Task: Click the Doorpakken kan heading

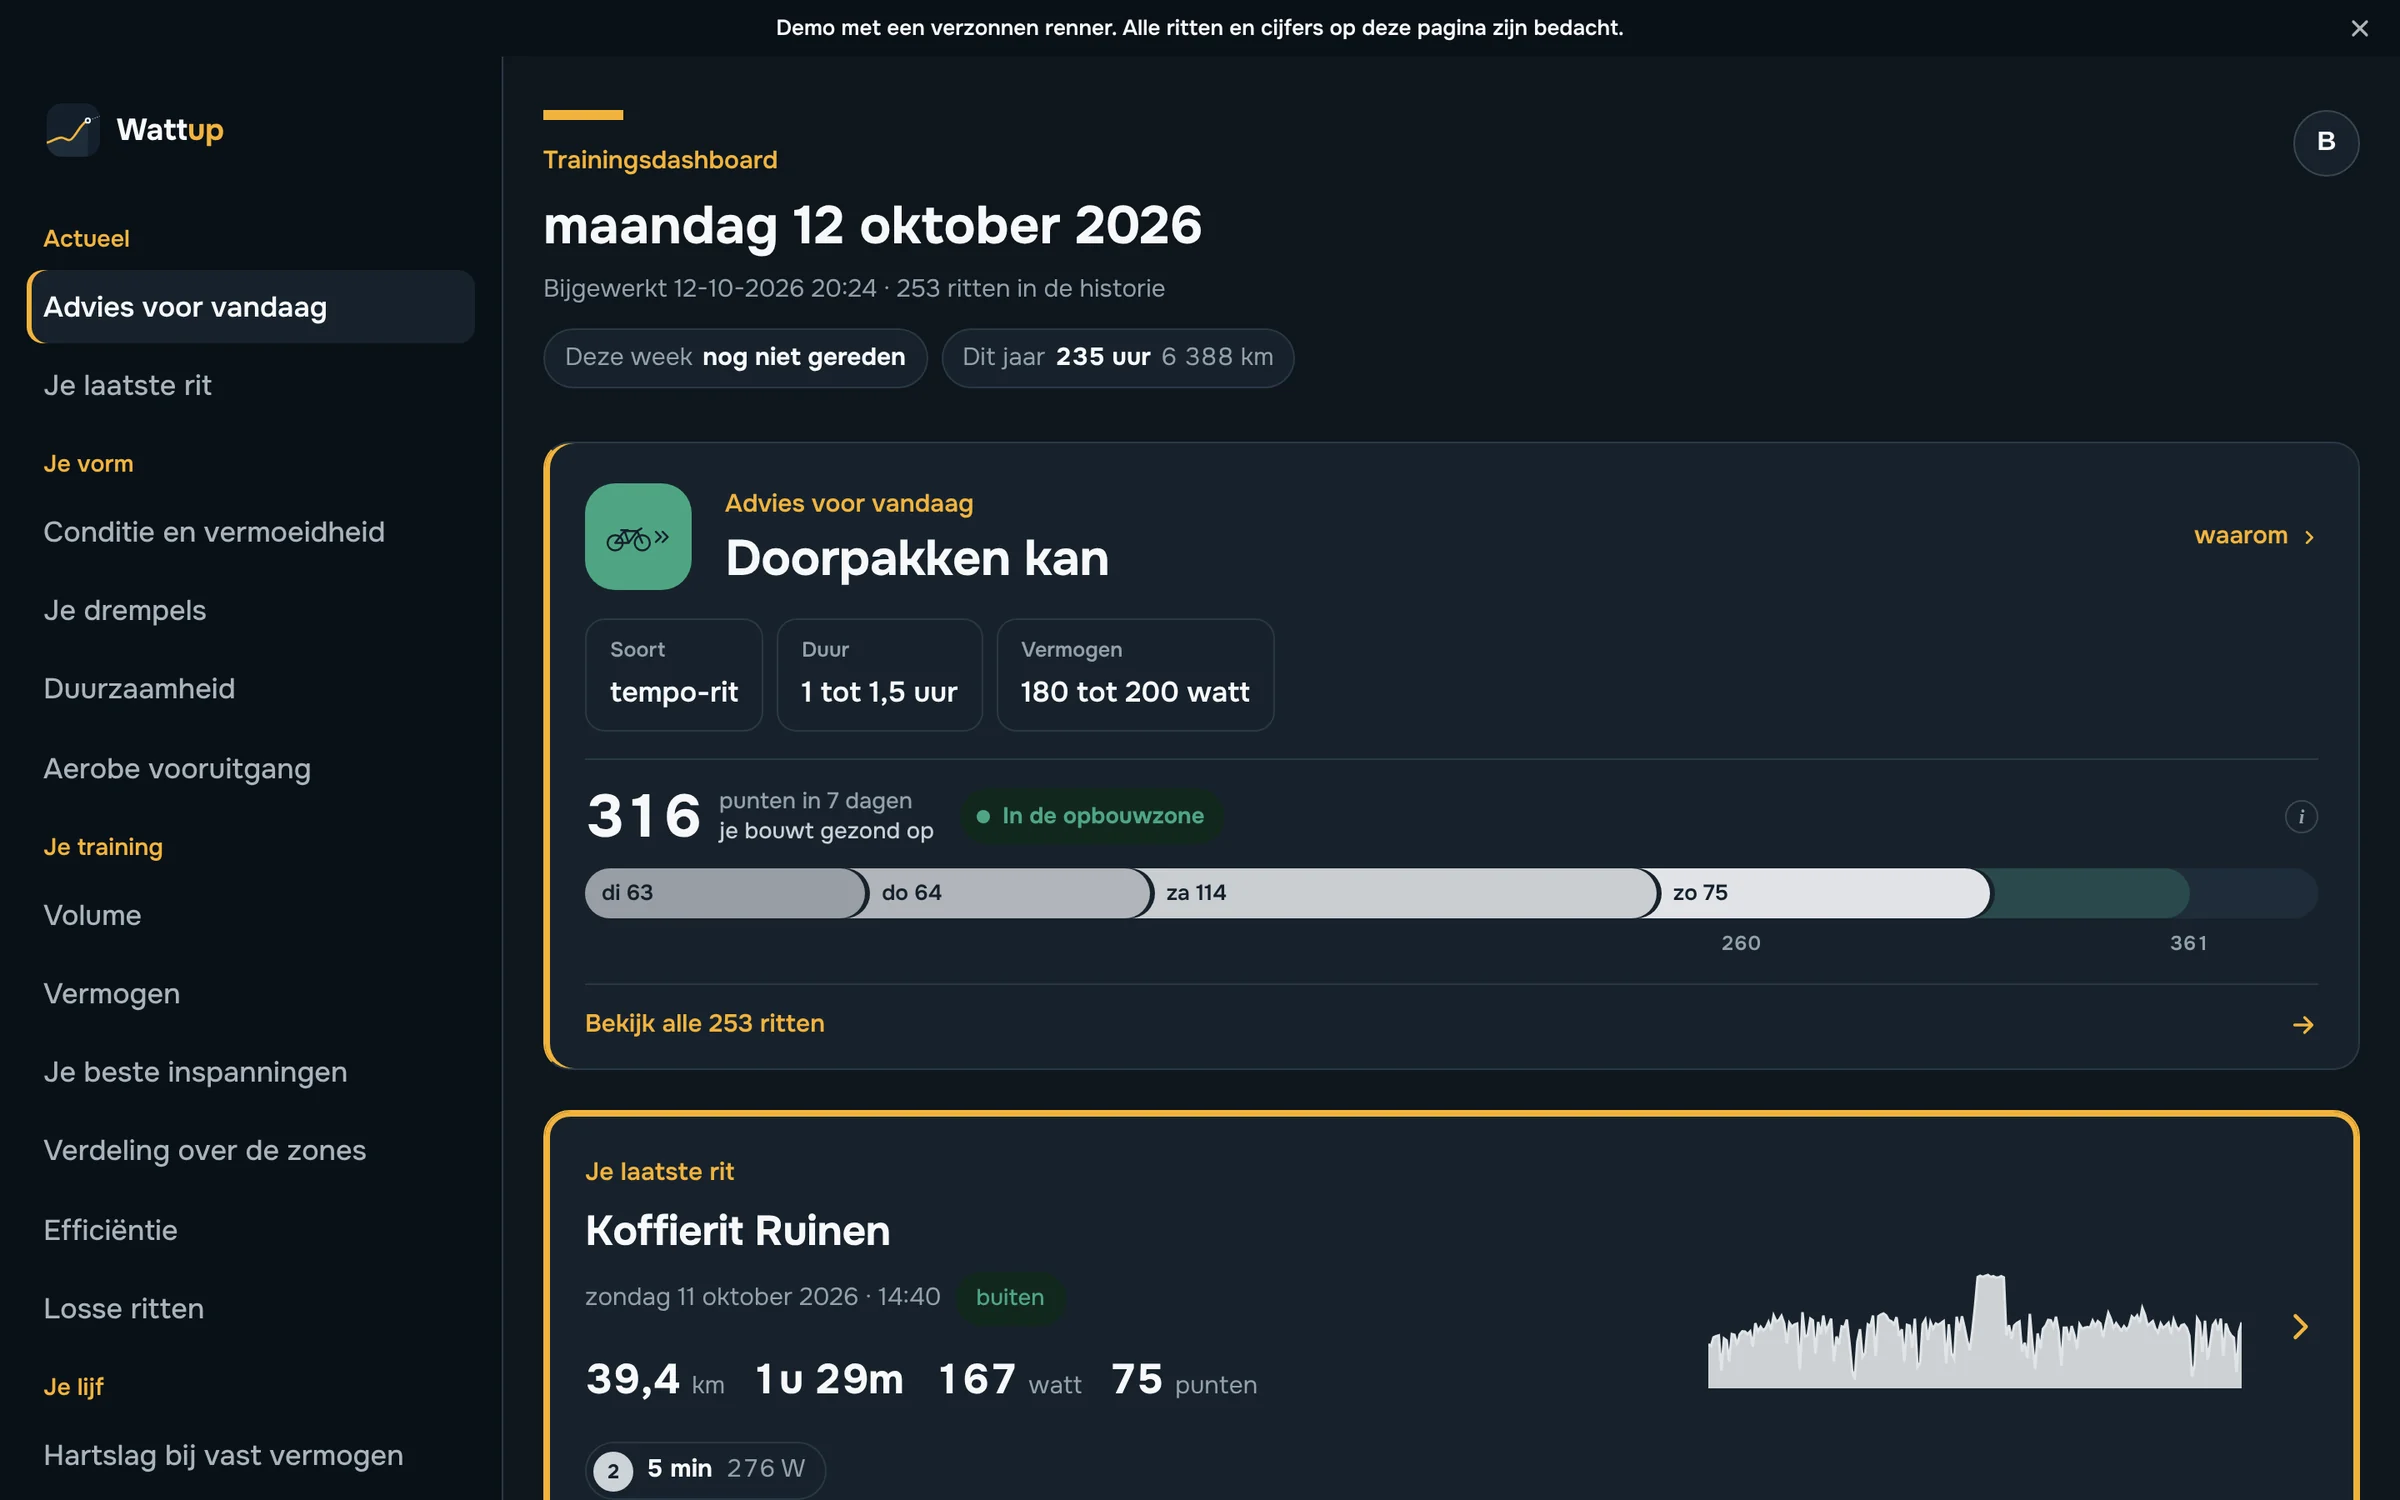Action: pos(917,558)
